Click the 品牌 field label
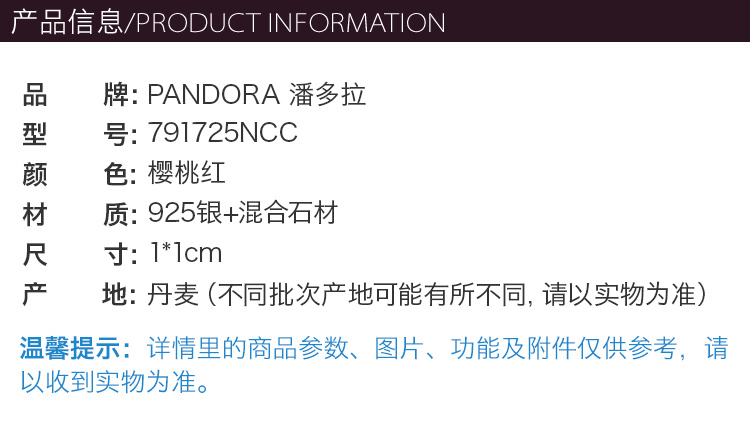The image size is (750, 433). (80, 95)
